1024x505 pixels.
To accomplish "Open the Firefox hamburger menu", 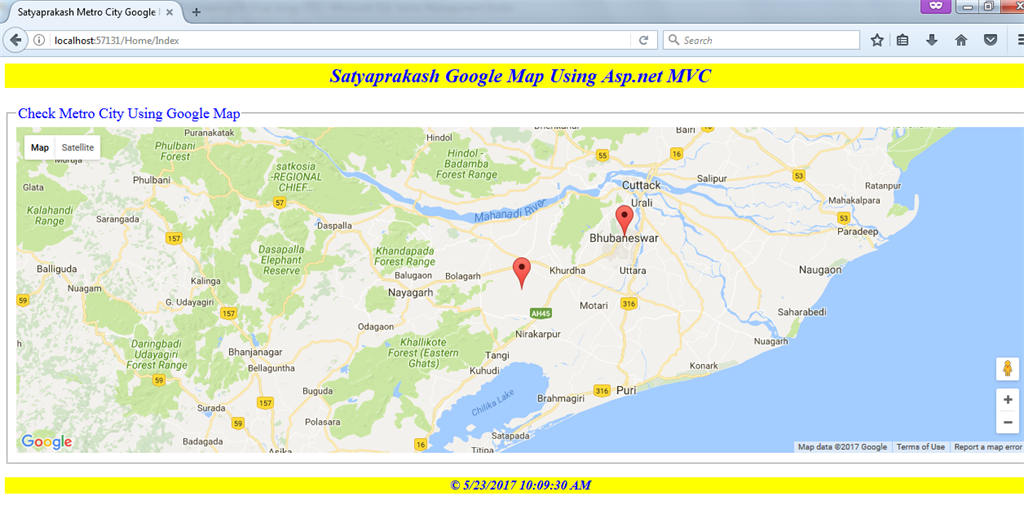I will pyautogui.click(x=1019, y=41).
